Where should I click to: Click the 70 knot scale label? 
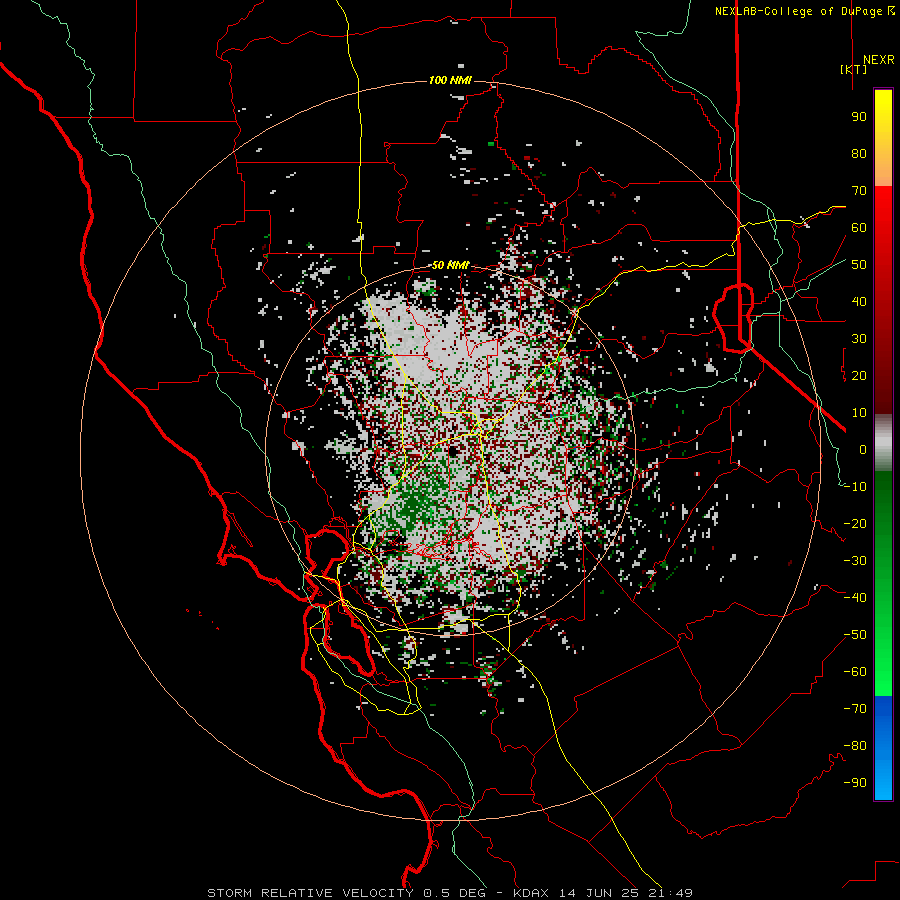pos(859,191)
